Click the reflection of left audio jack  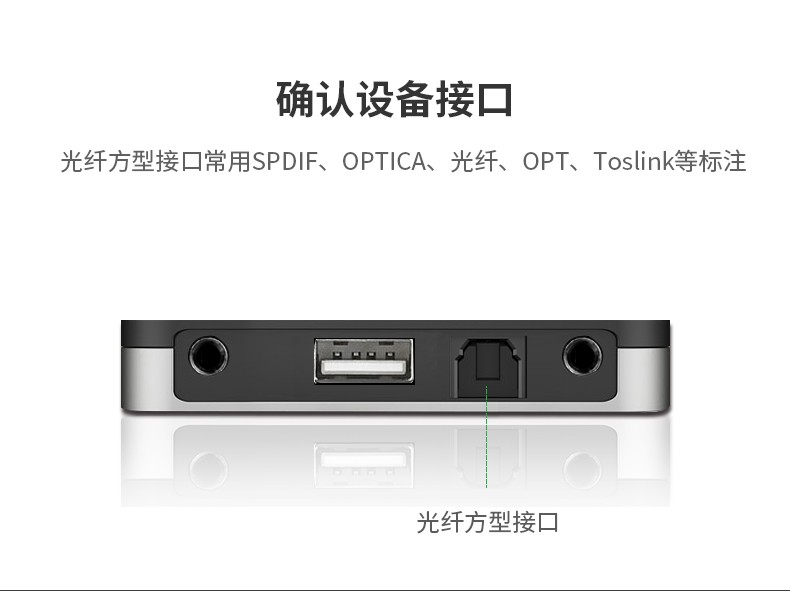(208, 470)
